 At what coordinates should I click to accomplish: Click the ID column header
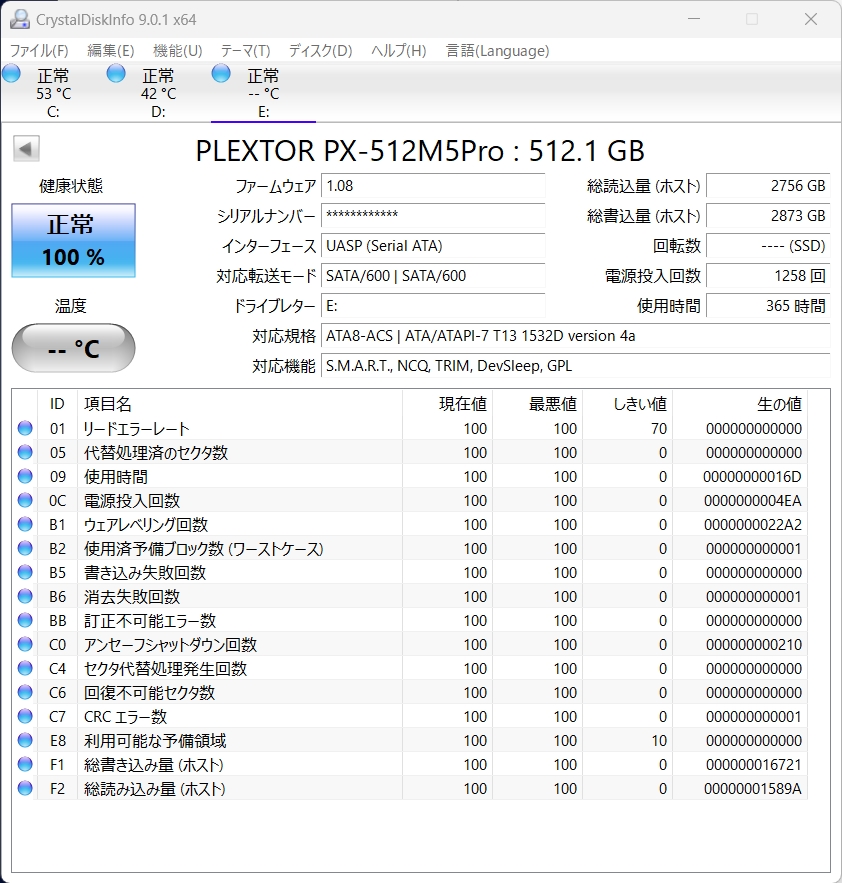pyautogui.click(x=57, y=404)
